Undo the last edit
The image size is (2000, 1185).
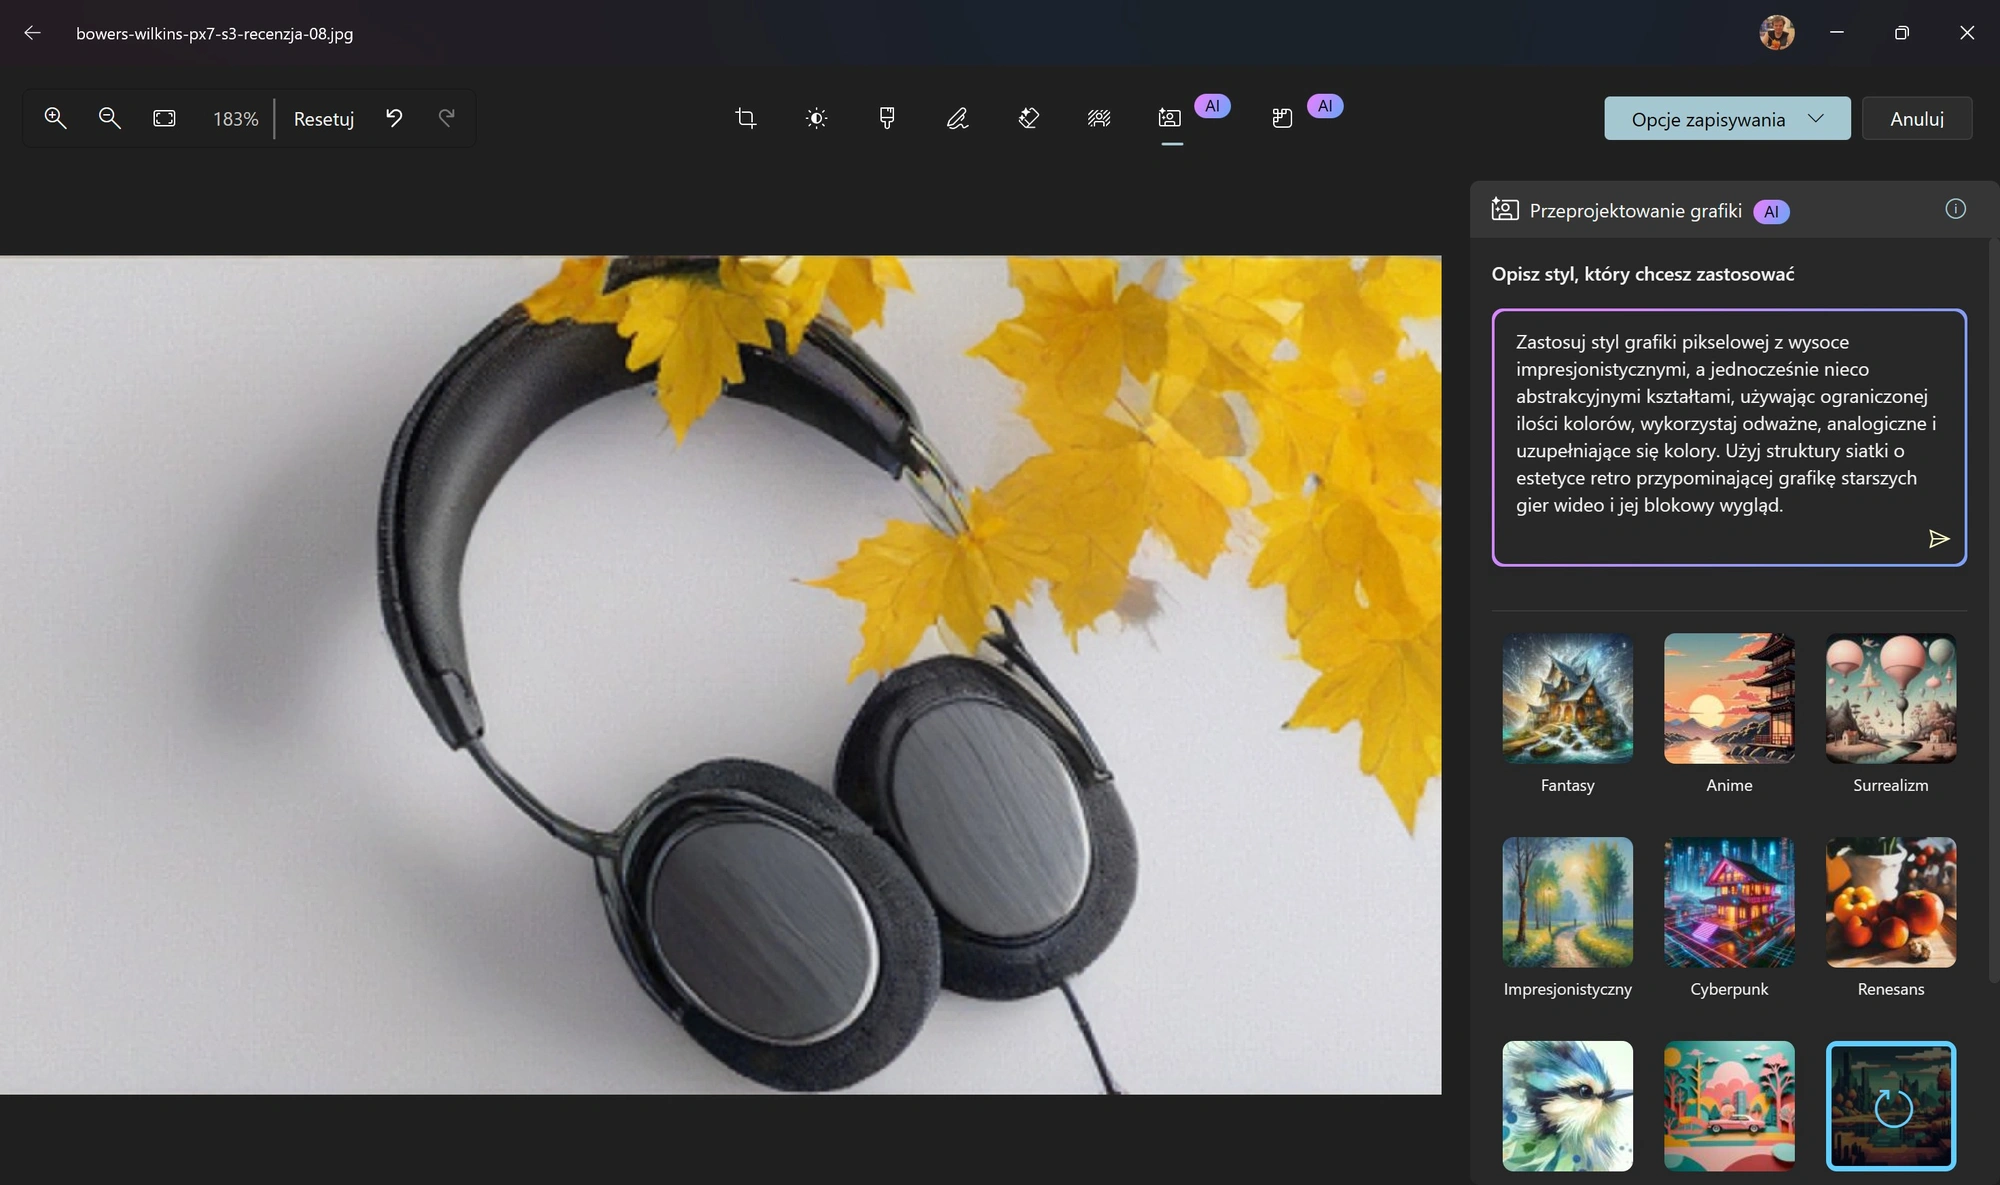click(394, 118)
